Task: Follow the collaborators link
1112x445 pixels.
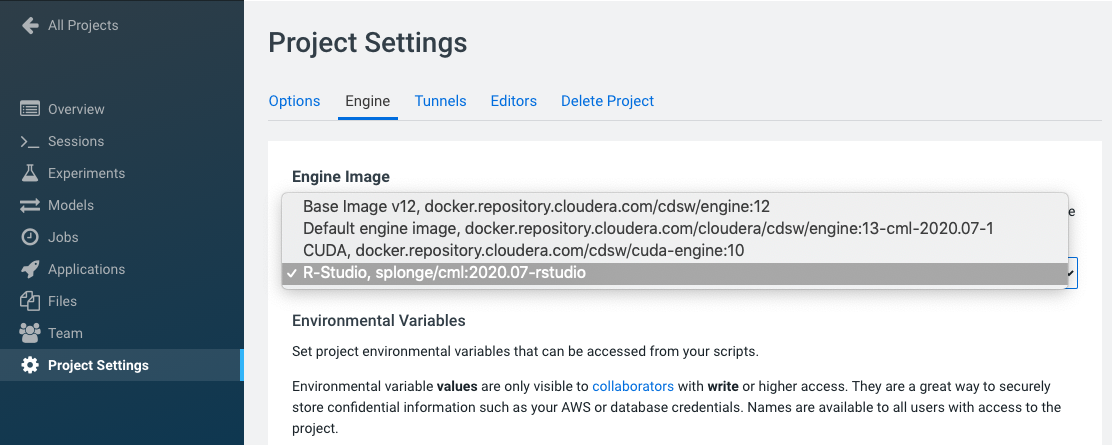Action: click(x=633, y=386)
